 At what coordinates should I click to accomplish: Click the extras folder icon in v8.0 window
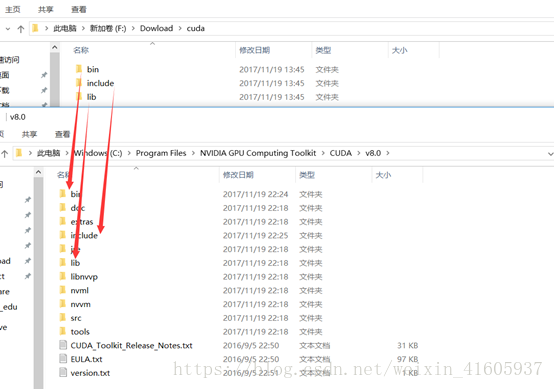tap(63, 221)
